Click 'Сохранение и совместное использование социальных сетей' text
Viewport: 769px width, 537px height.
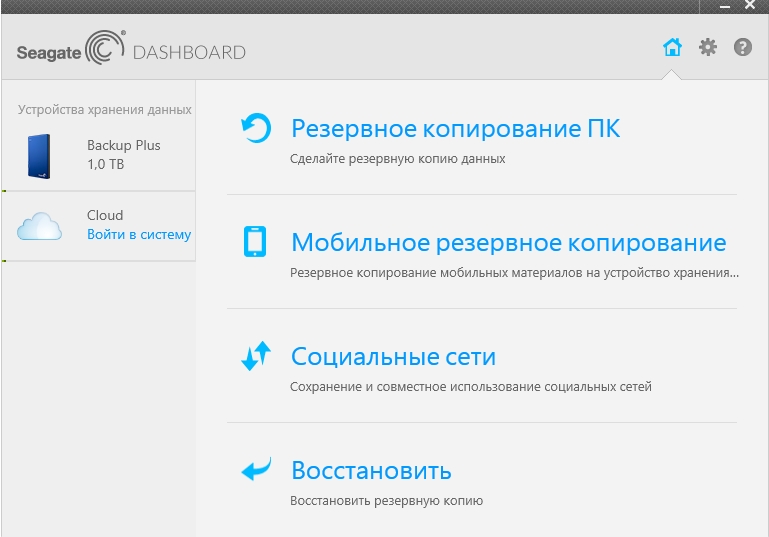471,386
